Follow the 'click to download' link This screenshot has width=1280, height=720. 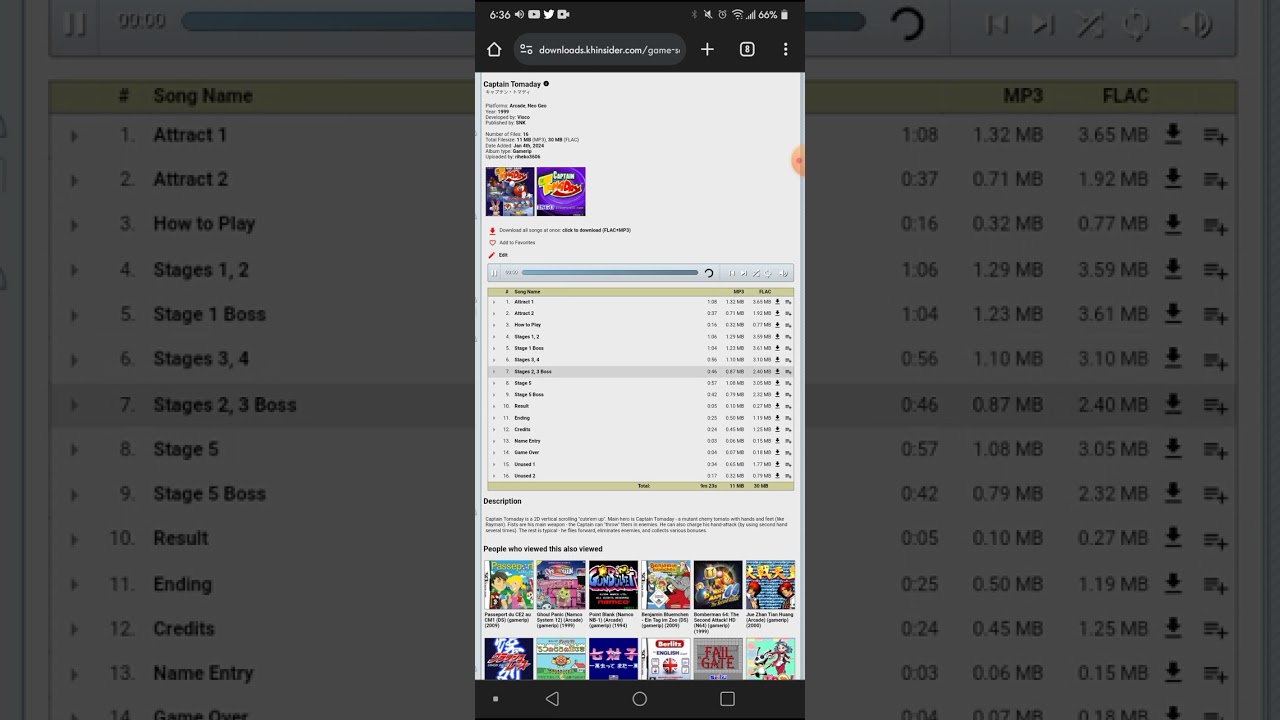click(x=596, y=230)
